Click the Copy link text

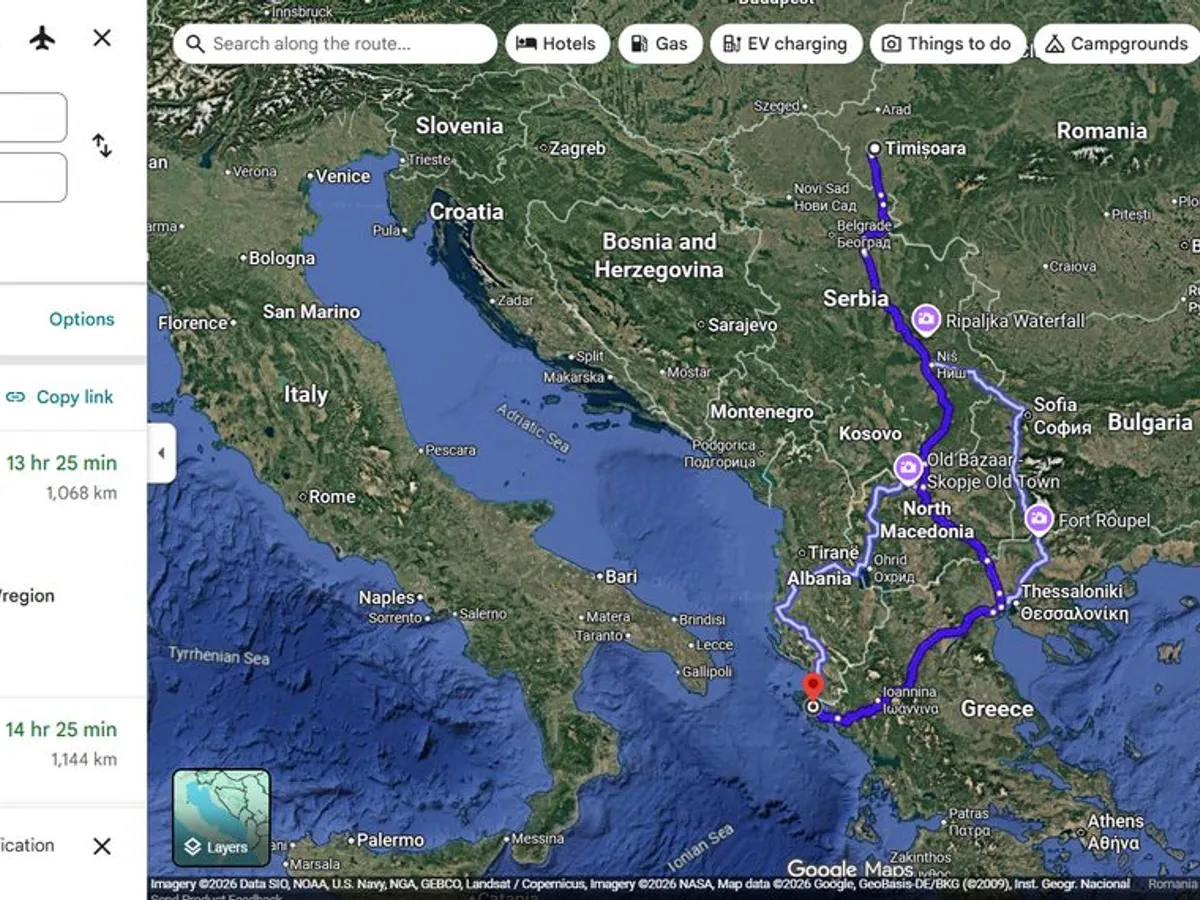point(74,397)
